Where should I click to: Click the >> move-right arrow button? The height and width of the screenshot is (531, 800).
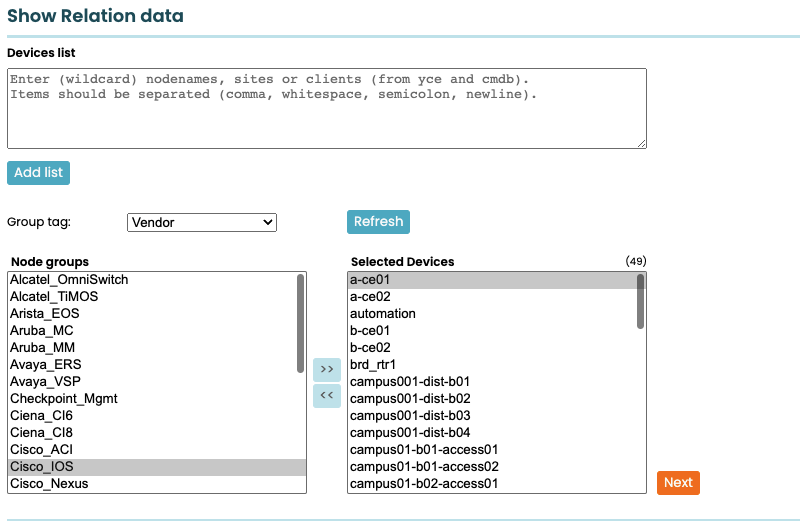tap(327, 369)
